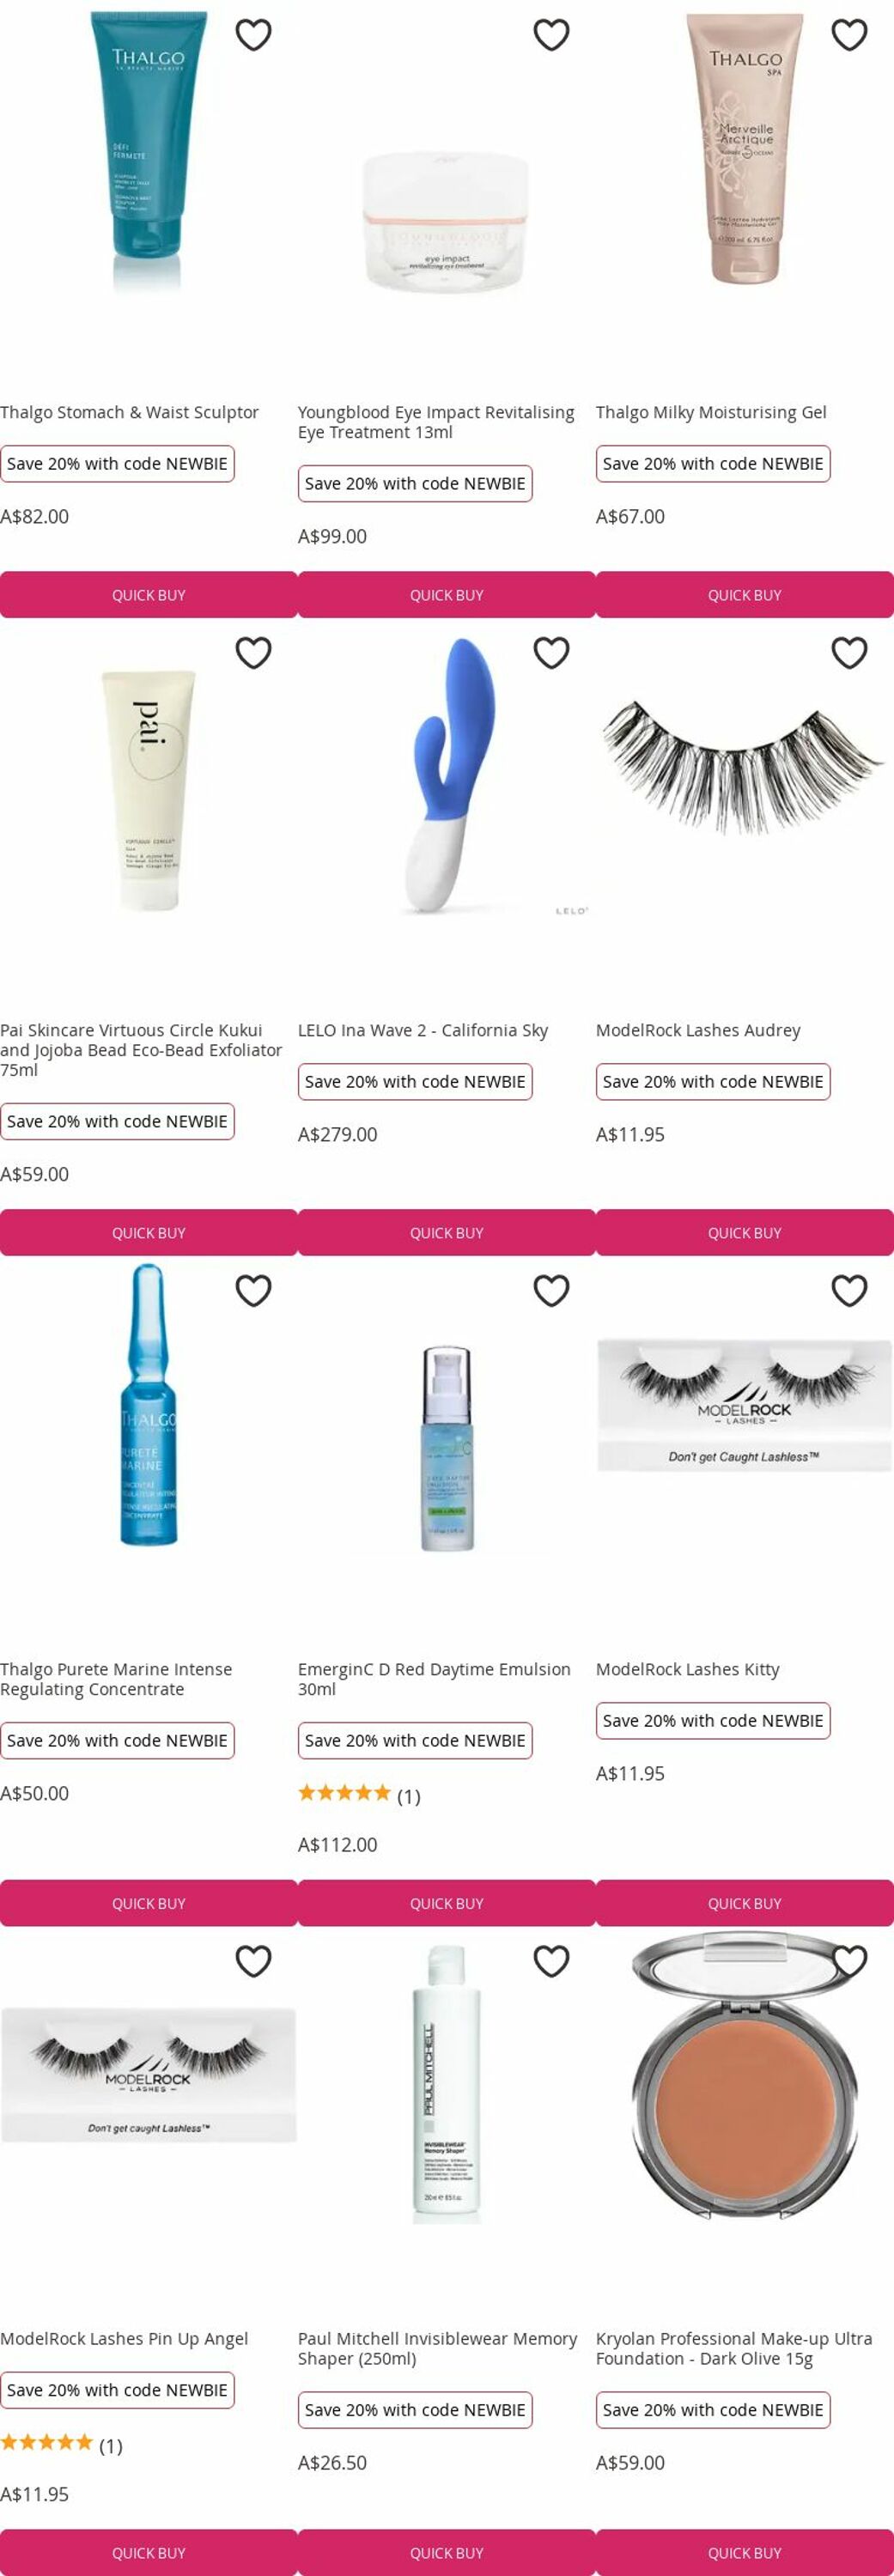Quick buy Paul Mitchell Invisiblewear Memory Shaper

click(447, 2552)
